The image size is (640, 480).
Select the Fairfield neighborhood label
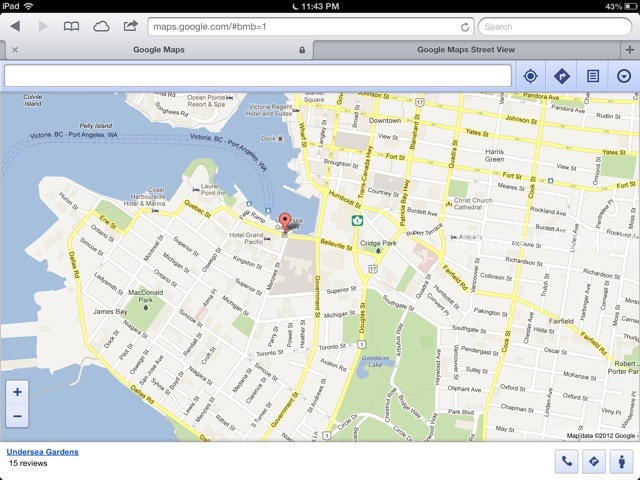pyautogui.click(x=561, y=321)
